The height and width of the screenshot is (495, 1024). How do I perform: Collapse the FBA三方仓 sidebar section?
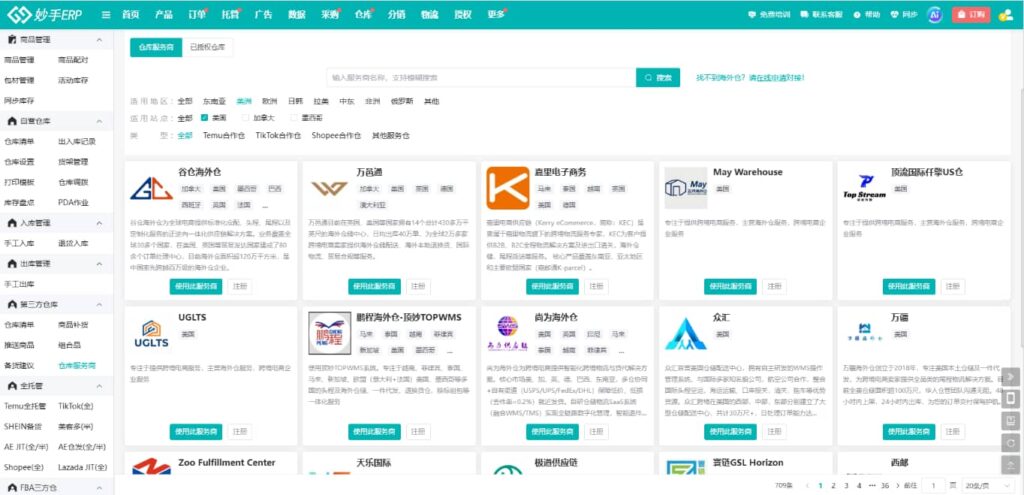(99, 488)
